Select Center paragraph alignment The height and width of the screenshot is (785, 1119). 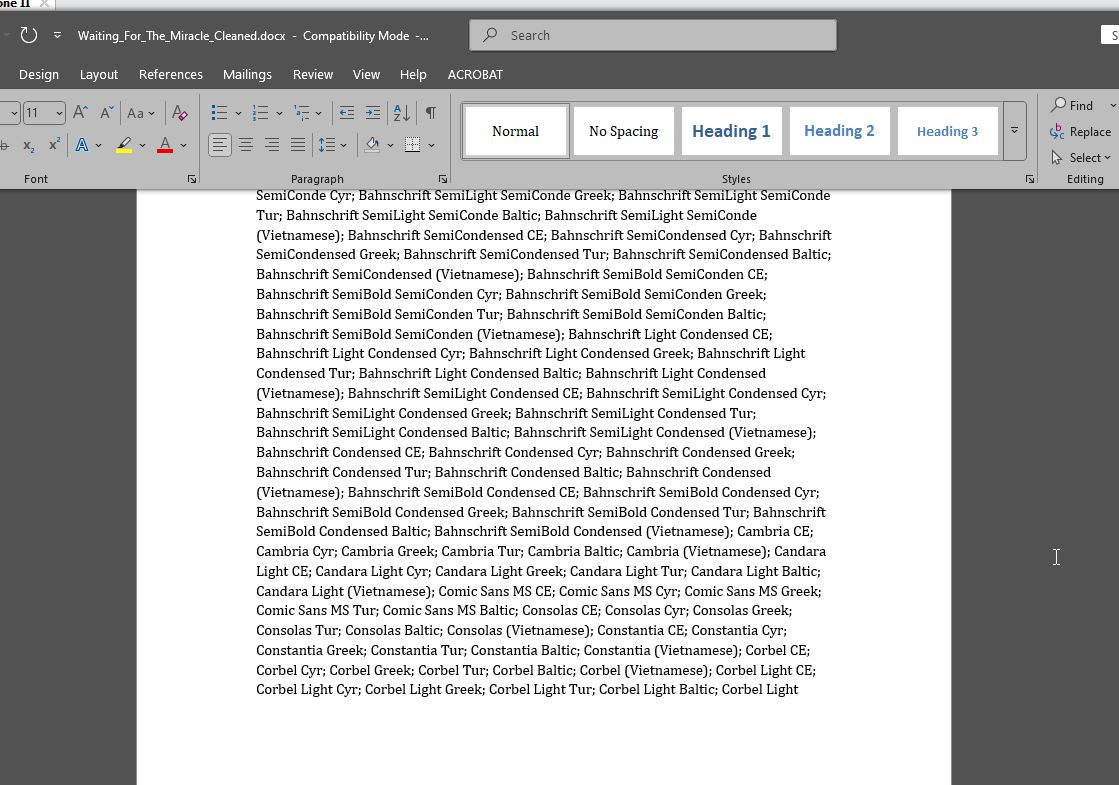point(246,146)
